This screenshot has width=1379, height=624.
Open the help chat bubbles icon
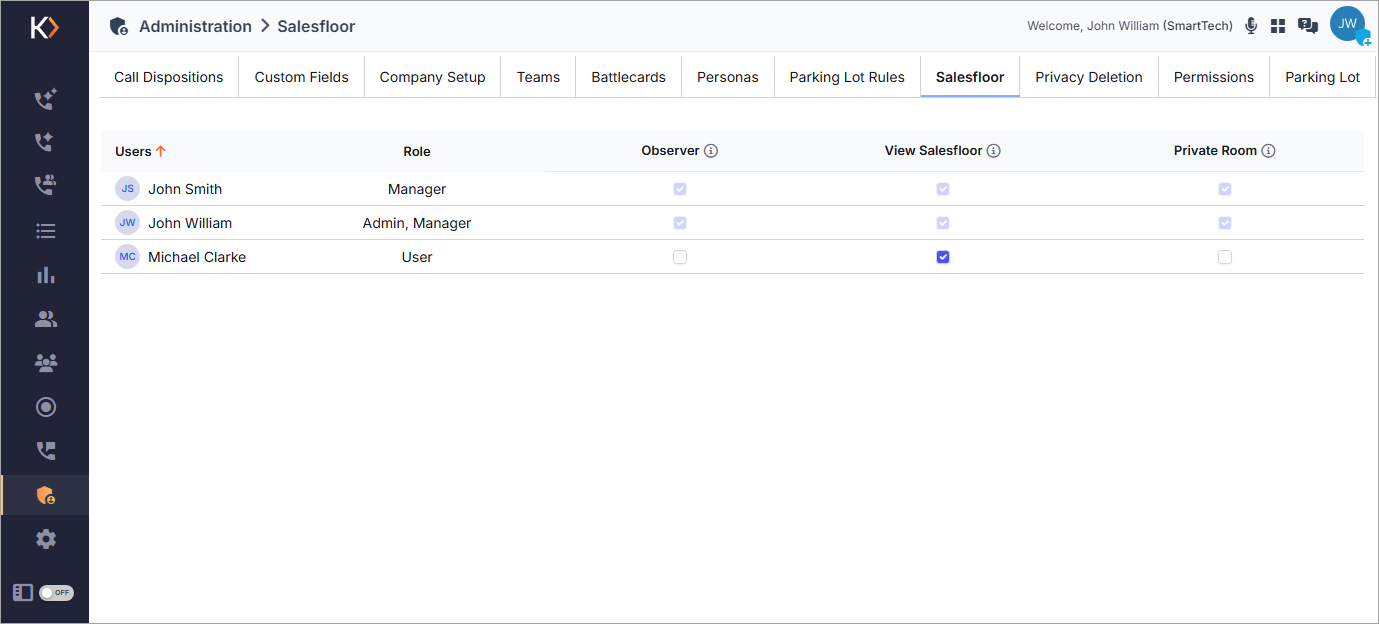click(x=1307, y=26)
